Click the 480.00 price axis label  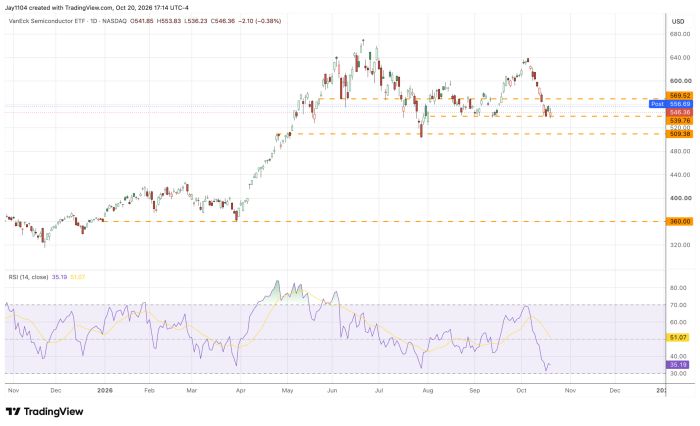(680, 151)
